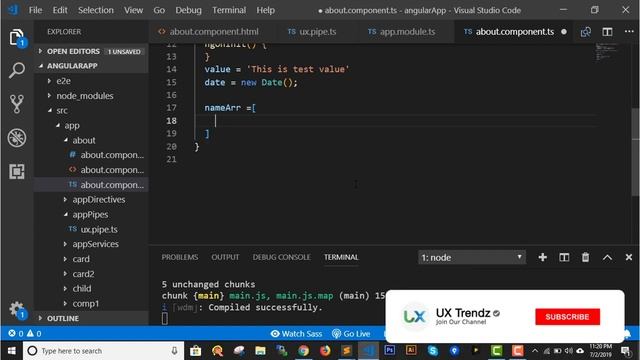
Task: Open Illustrator from the taskbar
Action: (x=411, y=350)
